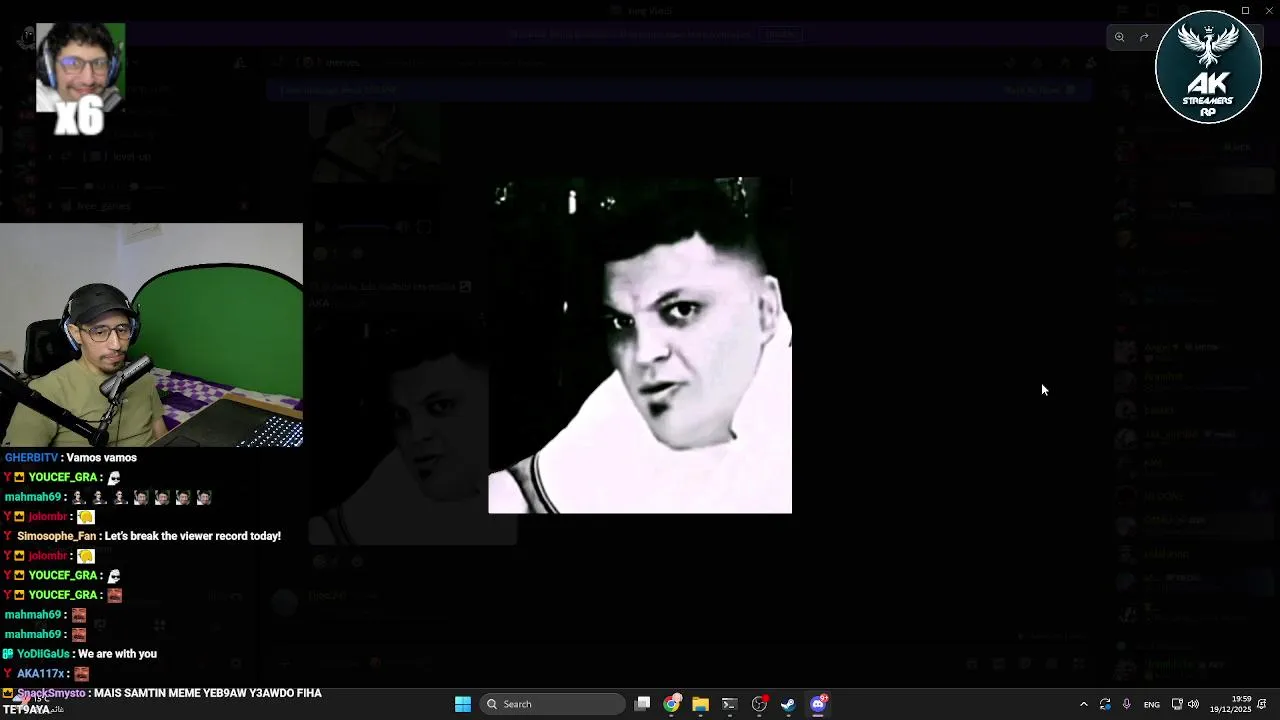Select chat username YoDiiGaUs
The height and width of the screenshot is (720, 1280).
pos(43,654)
